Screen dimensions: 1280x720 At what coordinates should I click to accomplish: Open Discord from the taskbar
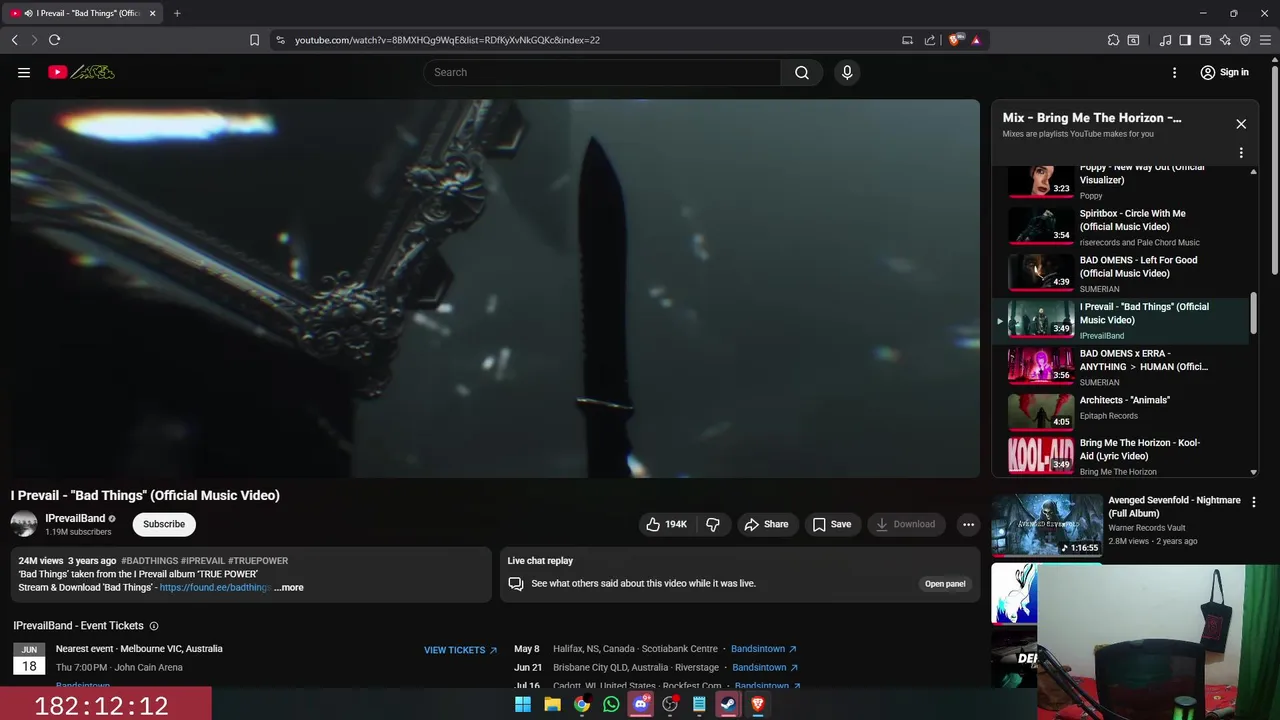pos(640,704)
